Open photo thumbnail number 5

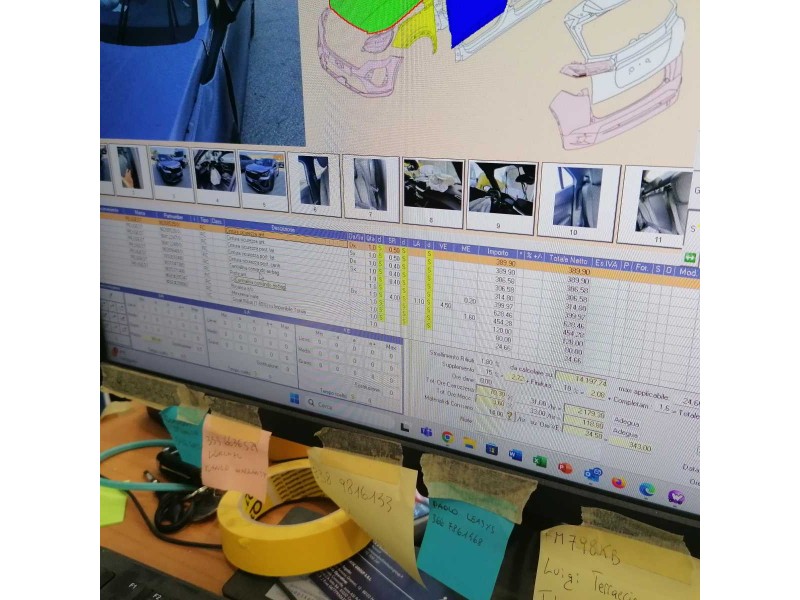(263, 179)
